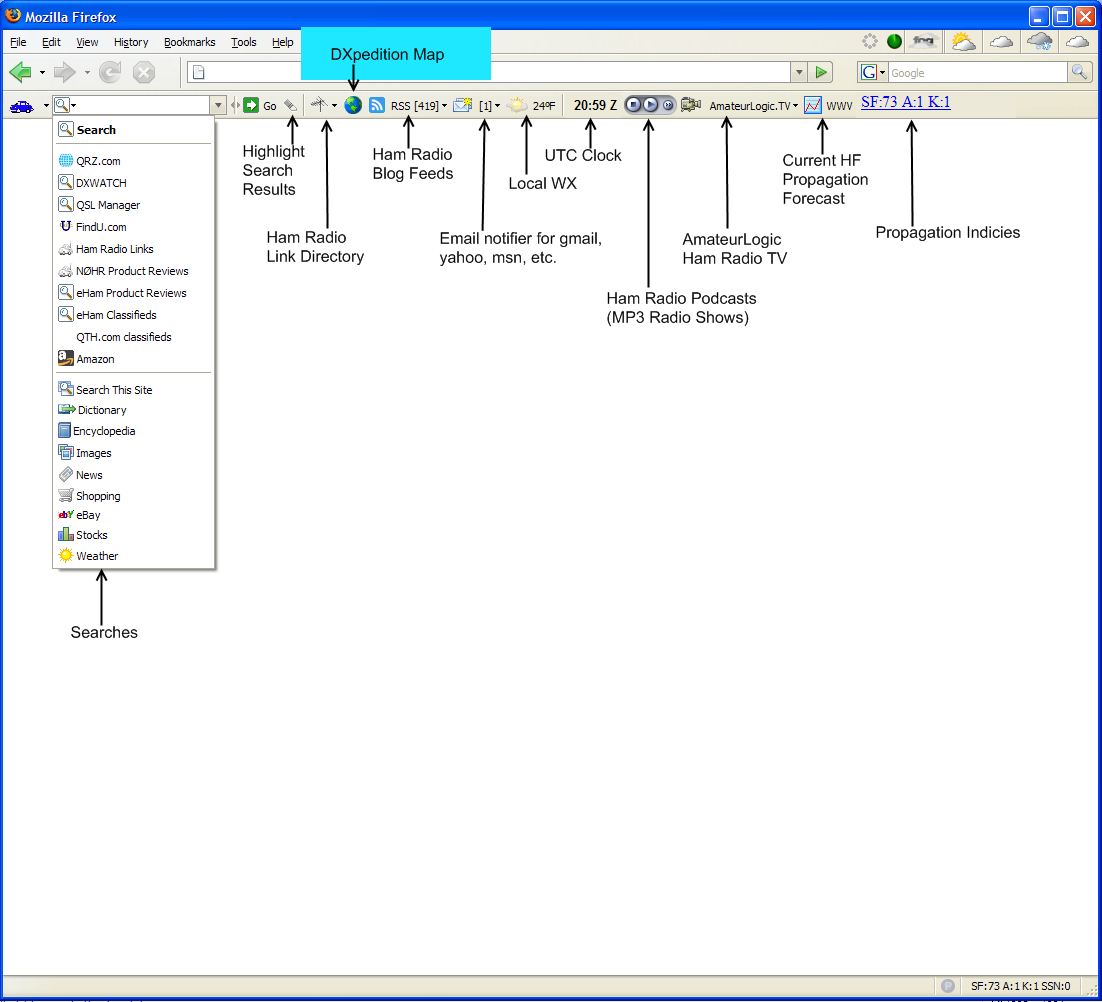Click the blue RSS feed icon

(377, 105)
